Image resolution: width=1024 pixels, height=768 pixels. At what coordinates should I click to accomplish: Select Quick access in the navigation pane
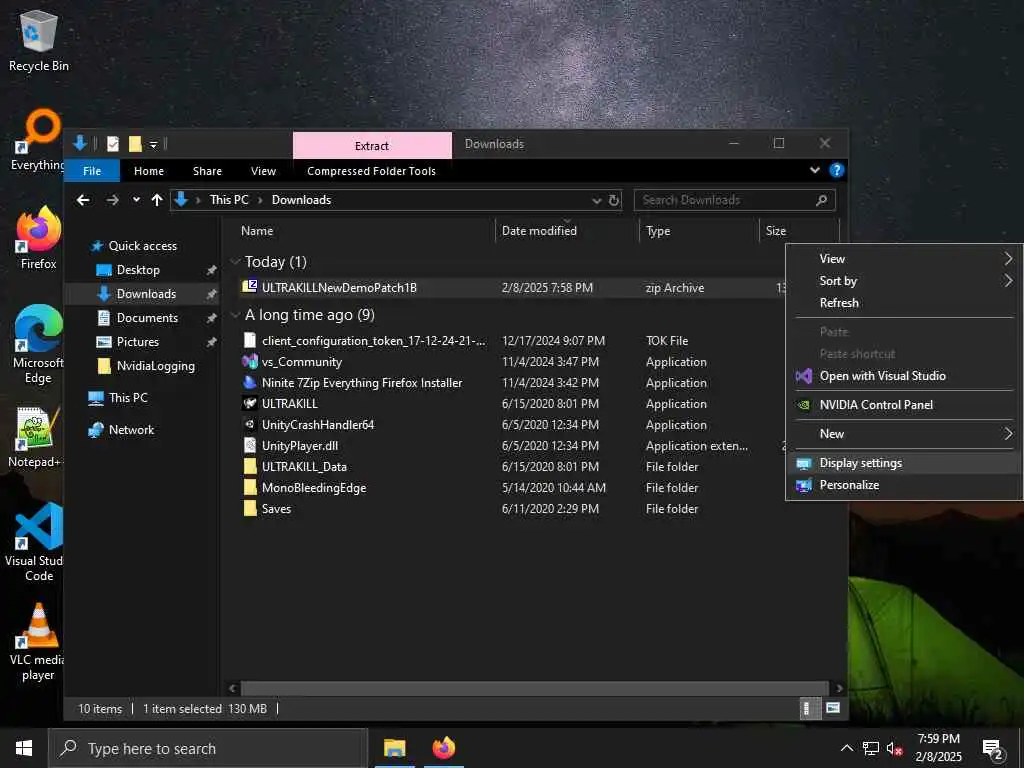point(142,246)
